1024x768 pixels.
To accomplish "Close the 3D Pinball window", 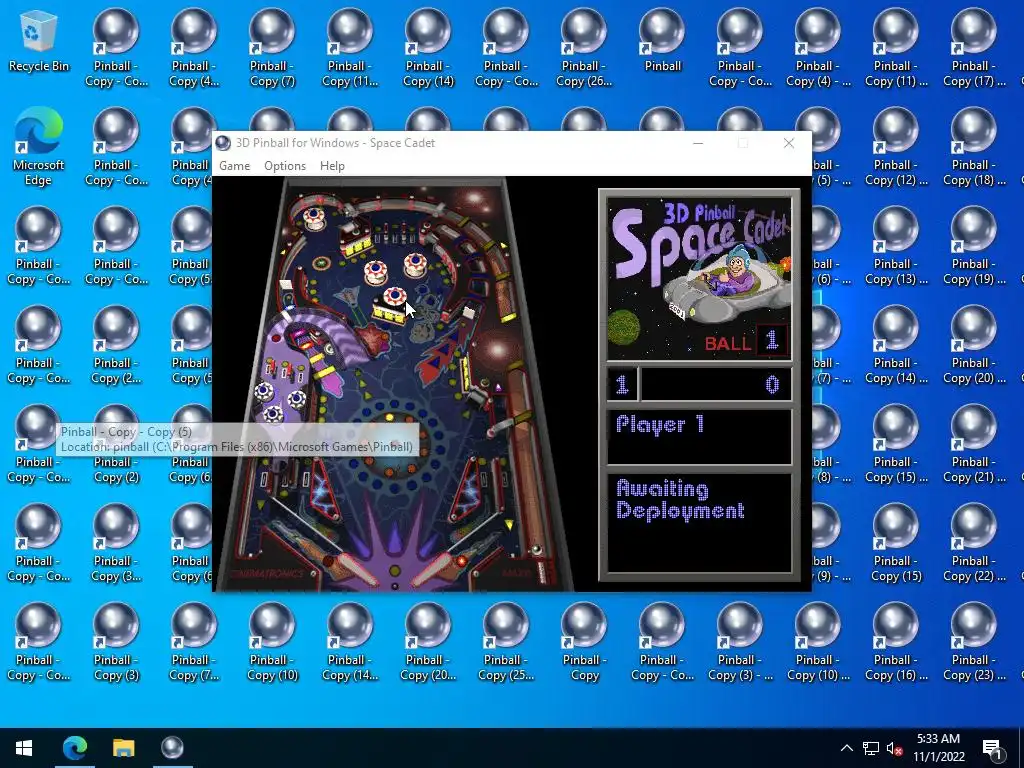I will click(789, 143).
